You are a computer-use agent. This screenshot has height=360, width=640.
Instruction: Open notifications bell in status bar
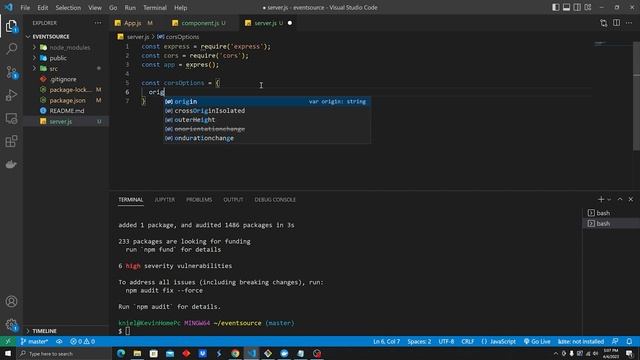pos(629,341)
